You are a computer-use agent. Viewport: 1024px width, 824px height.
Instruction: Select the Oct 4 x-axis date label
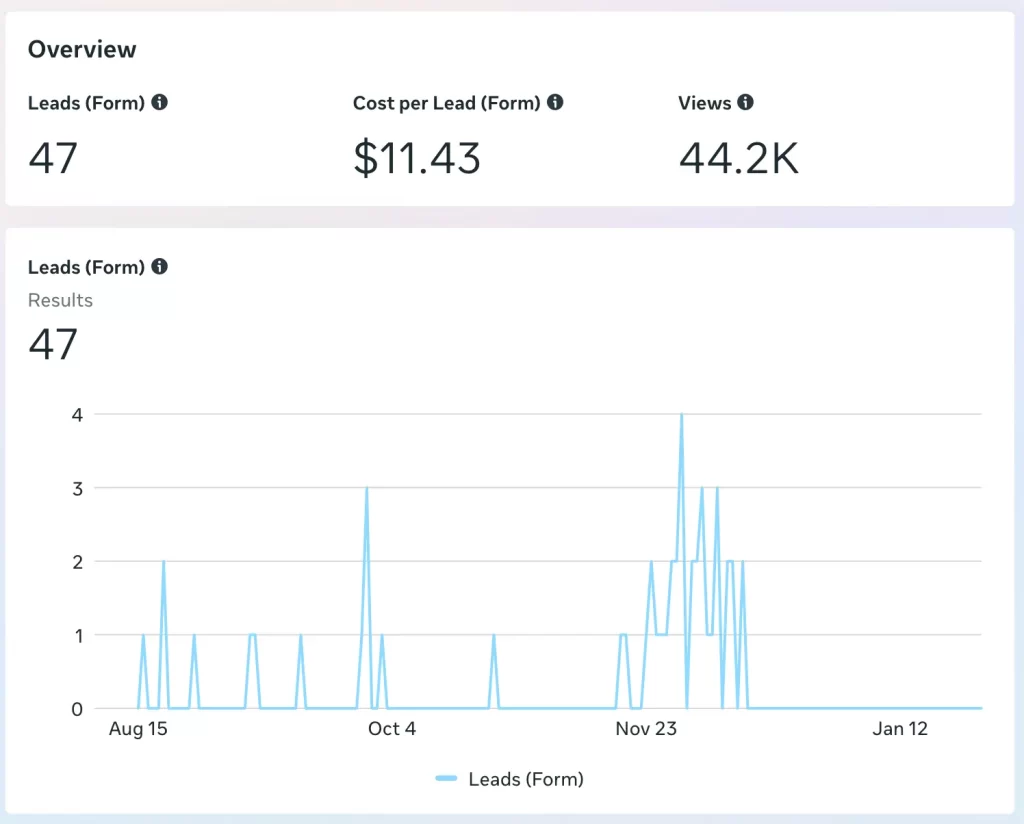coord(392,729)
